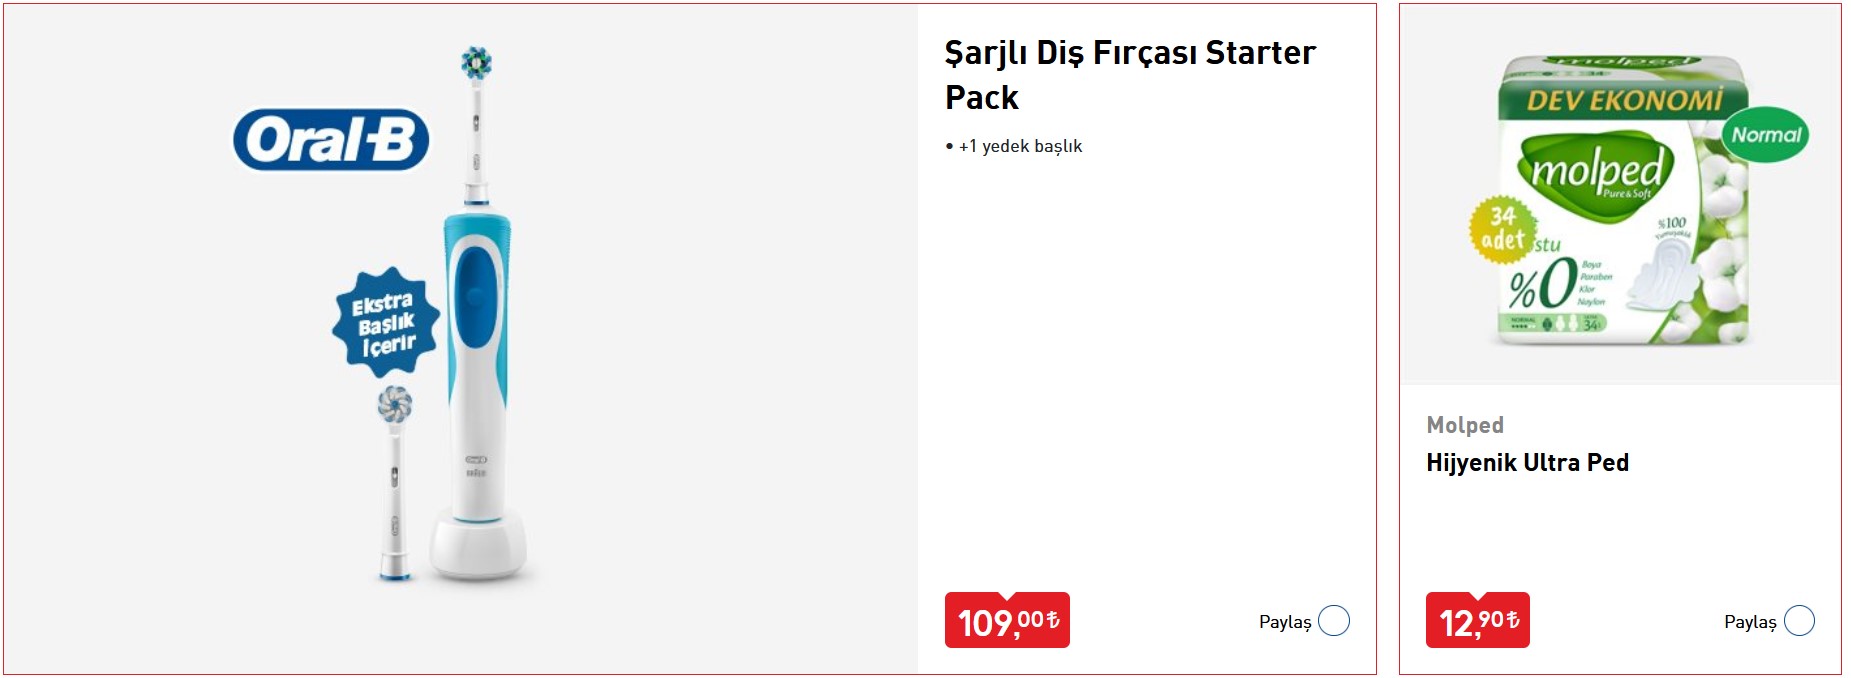Click the 'DEV EKONOMİ' banner on package

click(x=1624, y=101)
